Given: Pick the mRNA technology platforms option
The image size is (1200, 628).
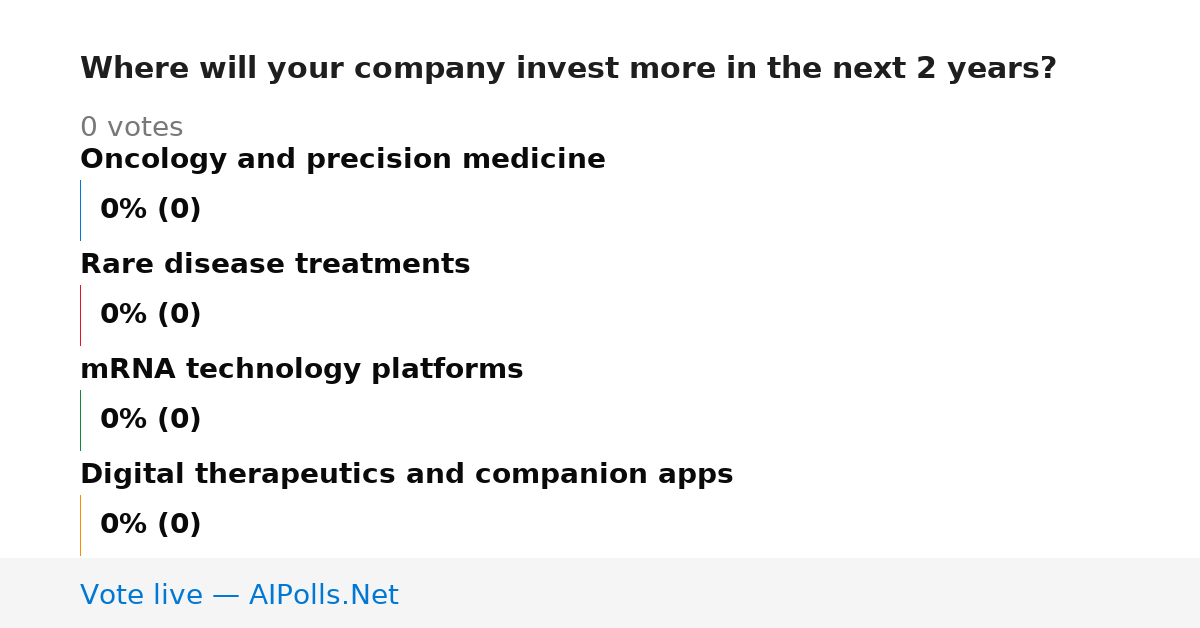Looking at the screenshot, I should (x=301, y=370).
